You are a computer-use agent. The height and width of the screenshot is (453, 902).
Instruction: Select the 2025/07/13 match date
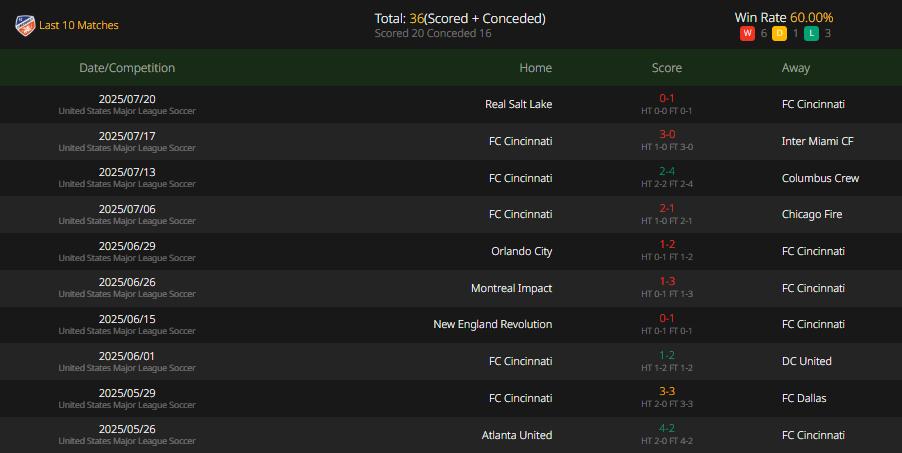[x=127, y=172]
